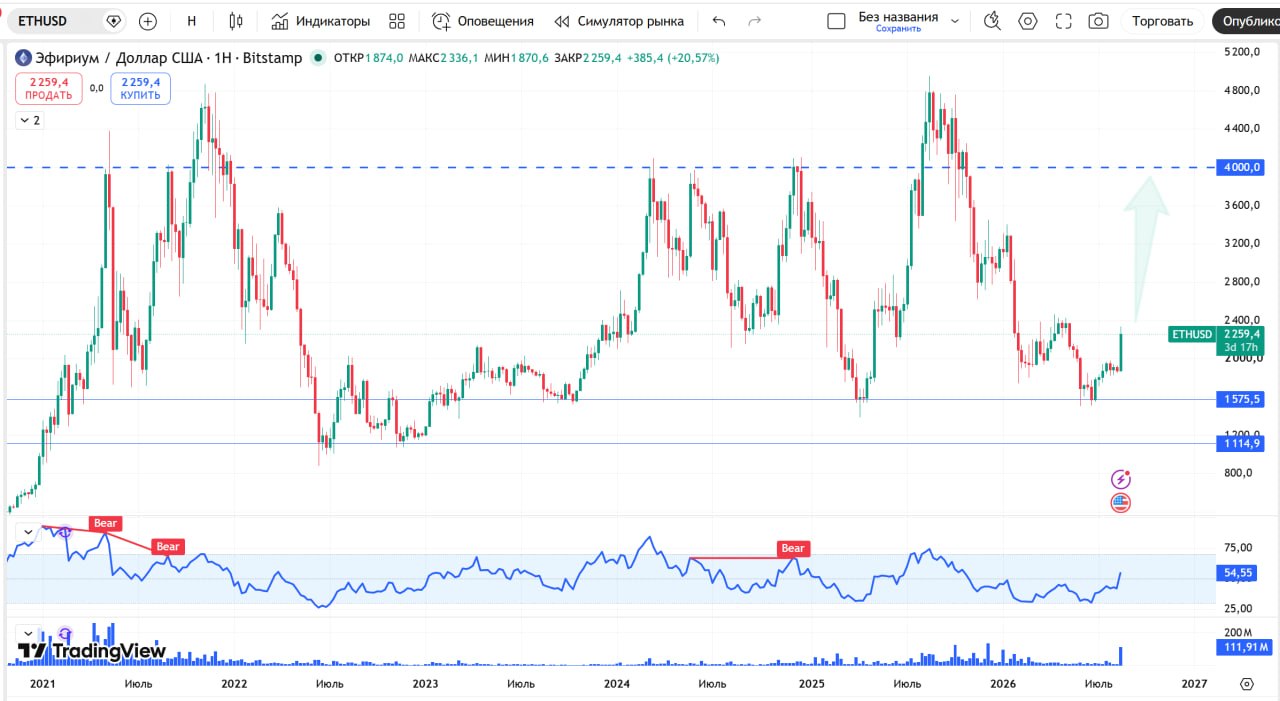Open the ETHUSD symbol search box
This screenshot has height=701, width=1280.
click(x=67, y=20)
